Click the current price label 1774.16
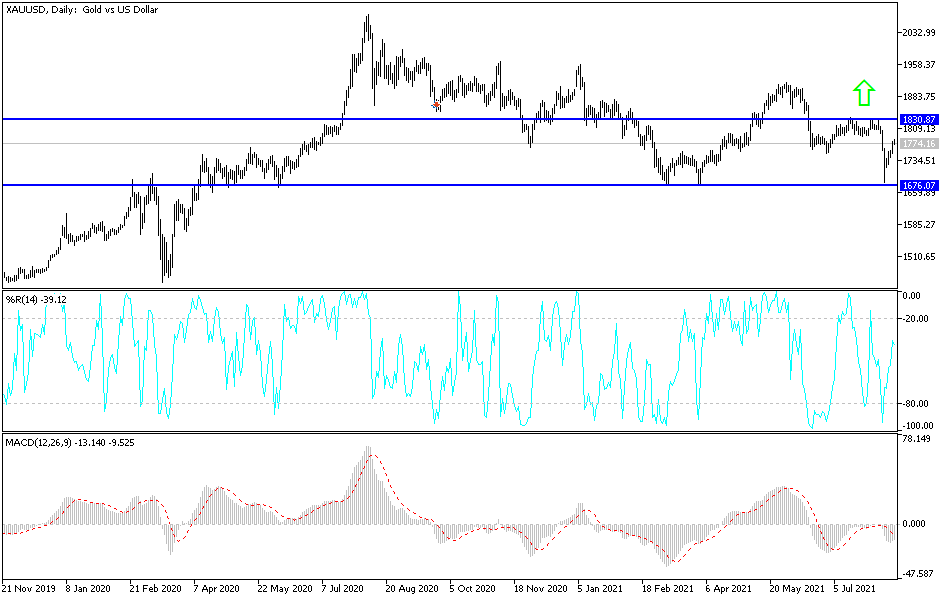 920,144
